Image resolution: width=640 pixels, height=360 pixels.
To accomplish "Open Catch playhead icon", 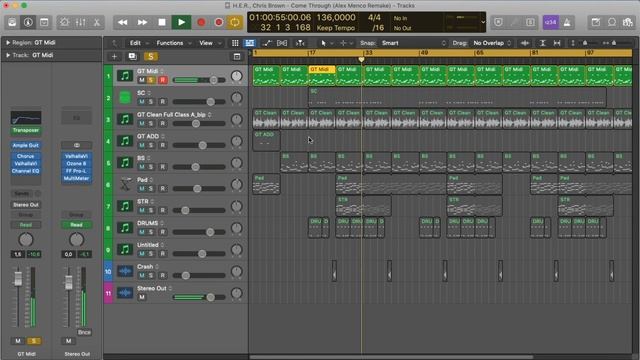I will tap(300, 43).
